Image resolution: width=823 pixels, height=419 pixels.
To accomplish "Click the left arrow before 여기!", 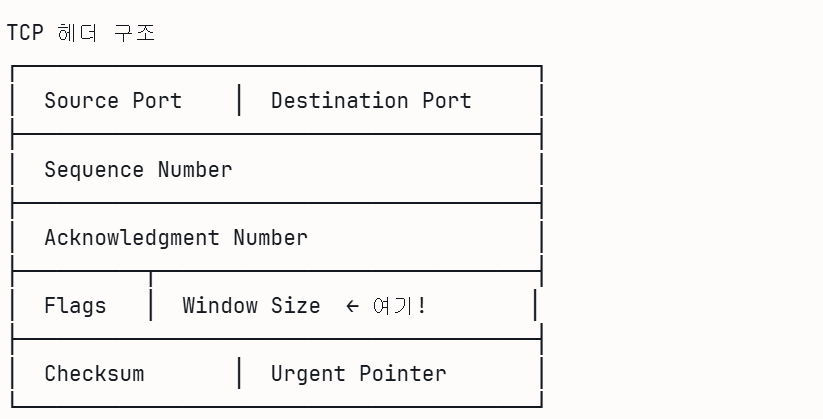I will tap(352, 306).
